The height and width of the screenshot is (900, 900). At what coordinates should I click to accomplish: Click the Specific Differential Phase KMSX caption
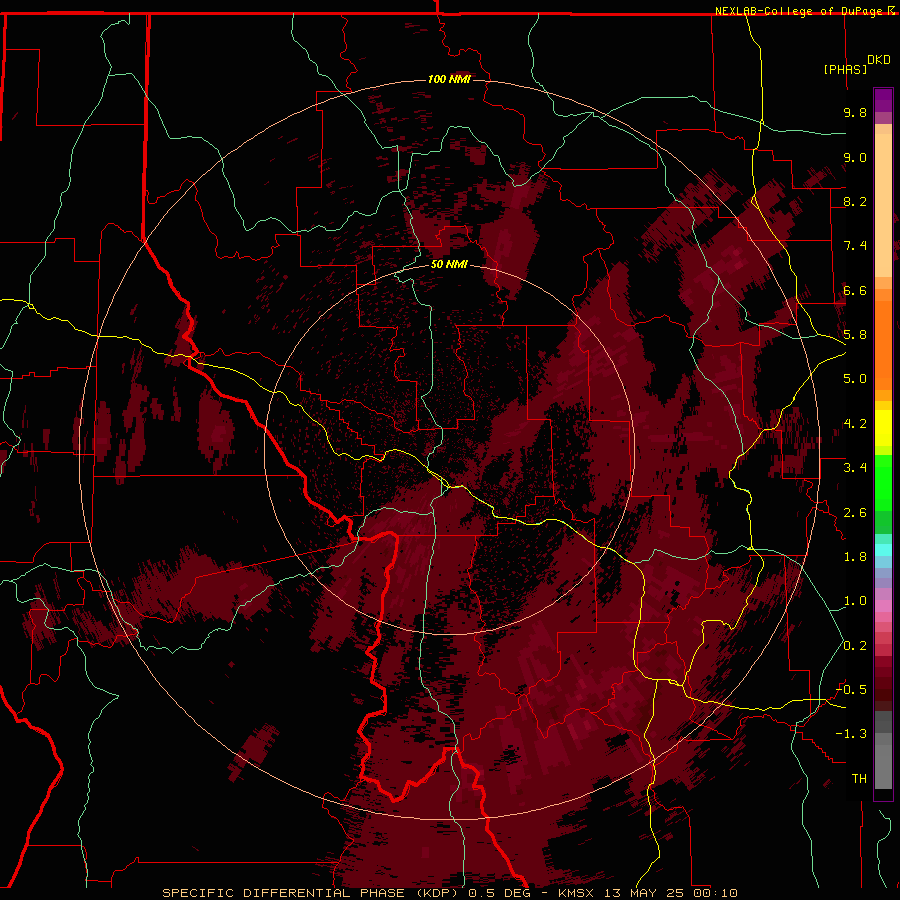point(449,893)
